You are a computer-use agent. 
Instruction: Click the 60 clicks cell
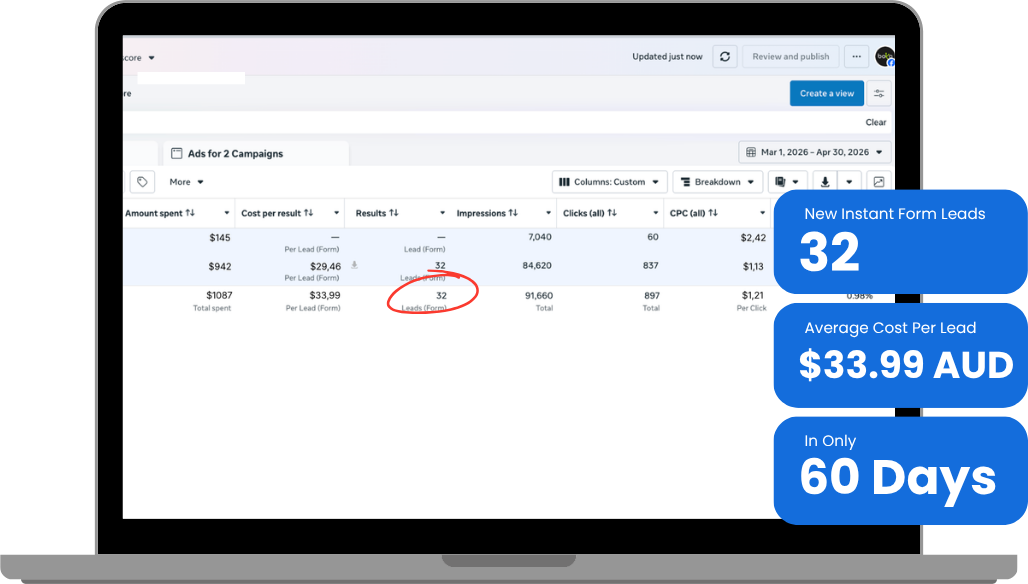click(652, 237)
